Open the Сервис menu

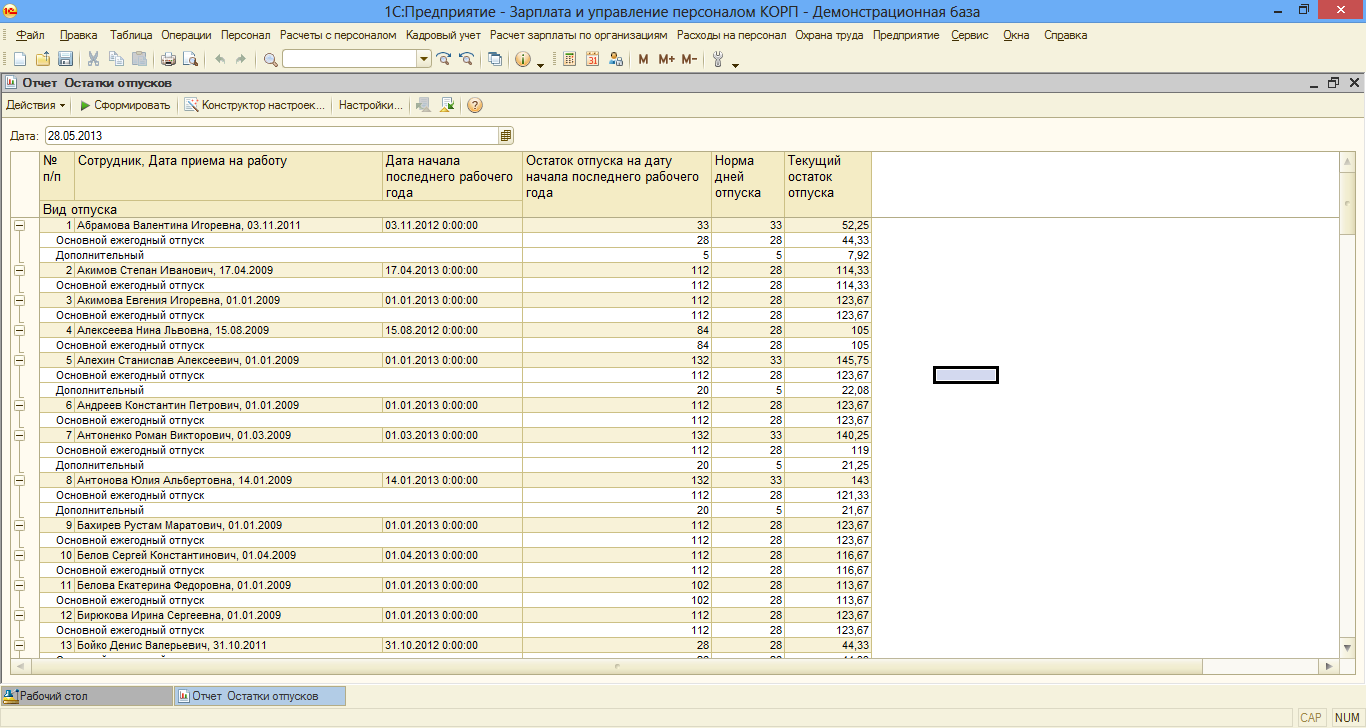(970, 35)
